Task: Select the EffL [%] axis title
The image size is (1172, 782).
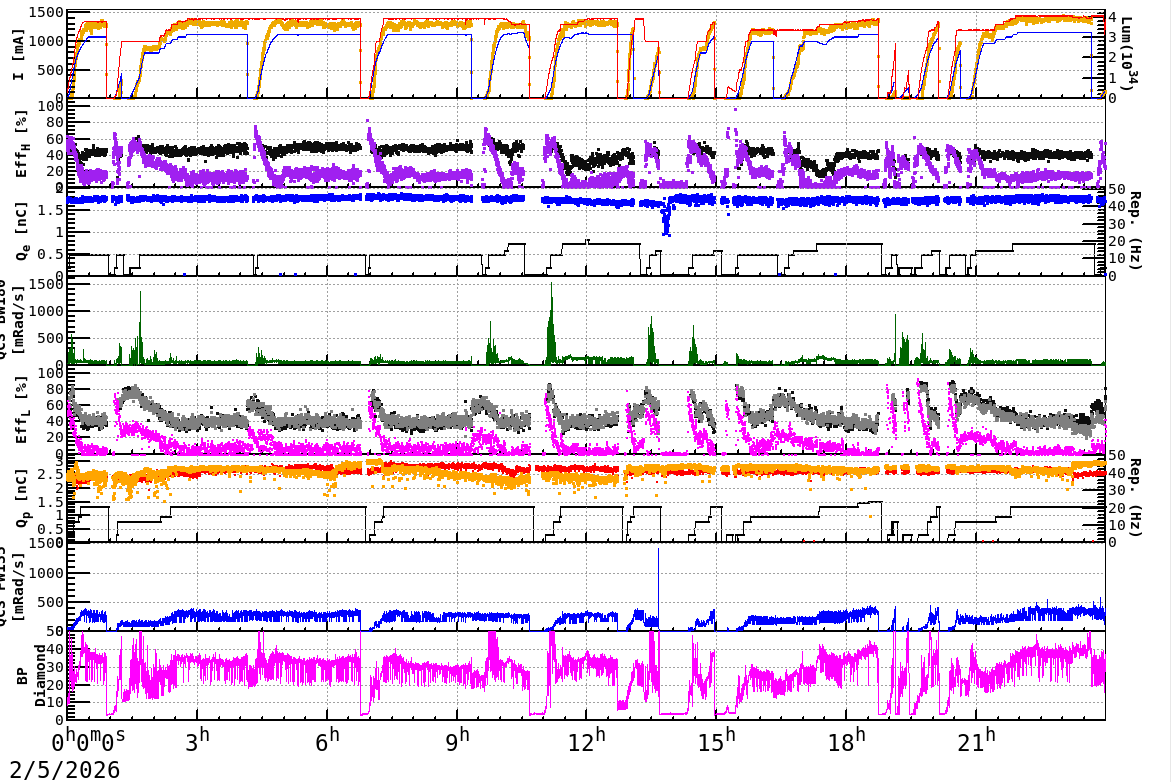Action: [20, 410]
